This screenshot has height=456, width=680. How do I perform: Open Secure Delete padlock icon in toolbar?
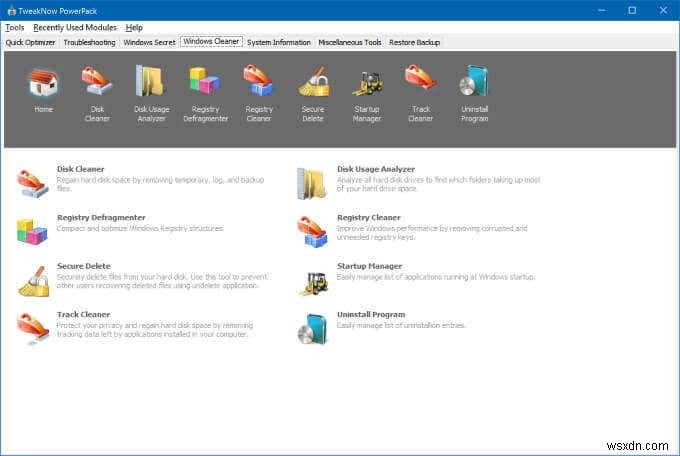(x=313, y=82)
